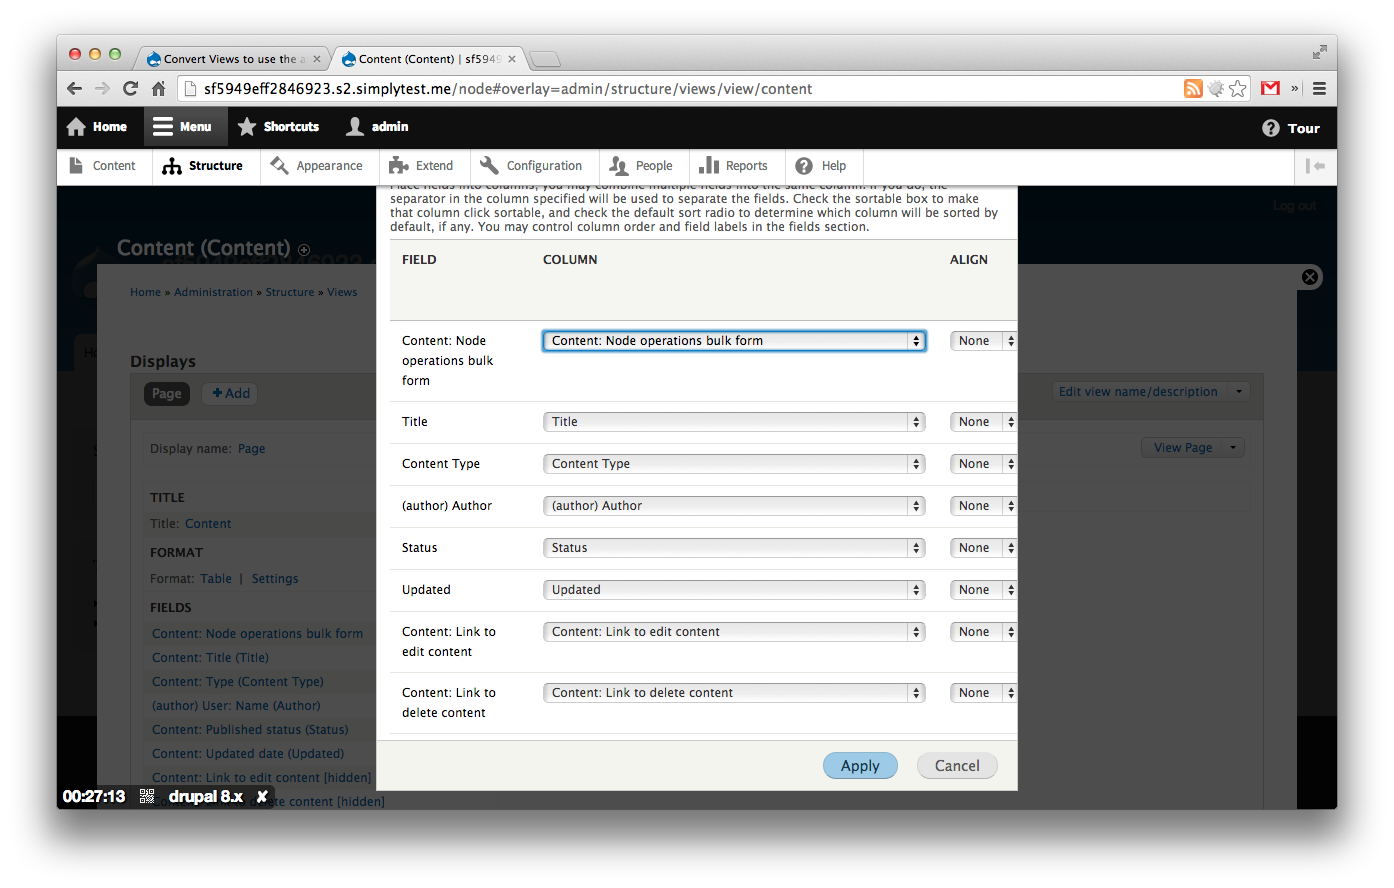Reload the page with refresh icon

point(130,89)
